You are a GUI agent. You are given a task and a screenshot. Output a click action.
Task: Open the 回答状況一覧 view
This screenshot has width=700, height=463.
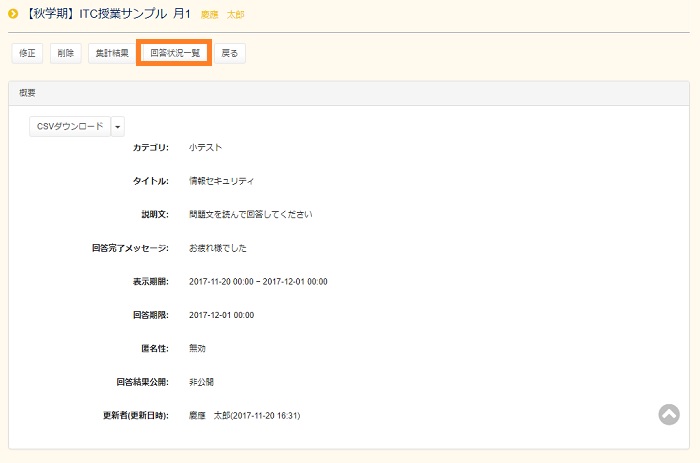click(173, 53)
